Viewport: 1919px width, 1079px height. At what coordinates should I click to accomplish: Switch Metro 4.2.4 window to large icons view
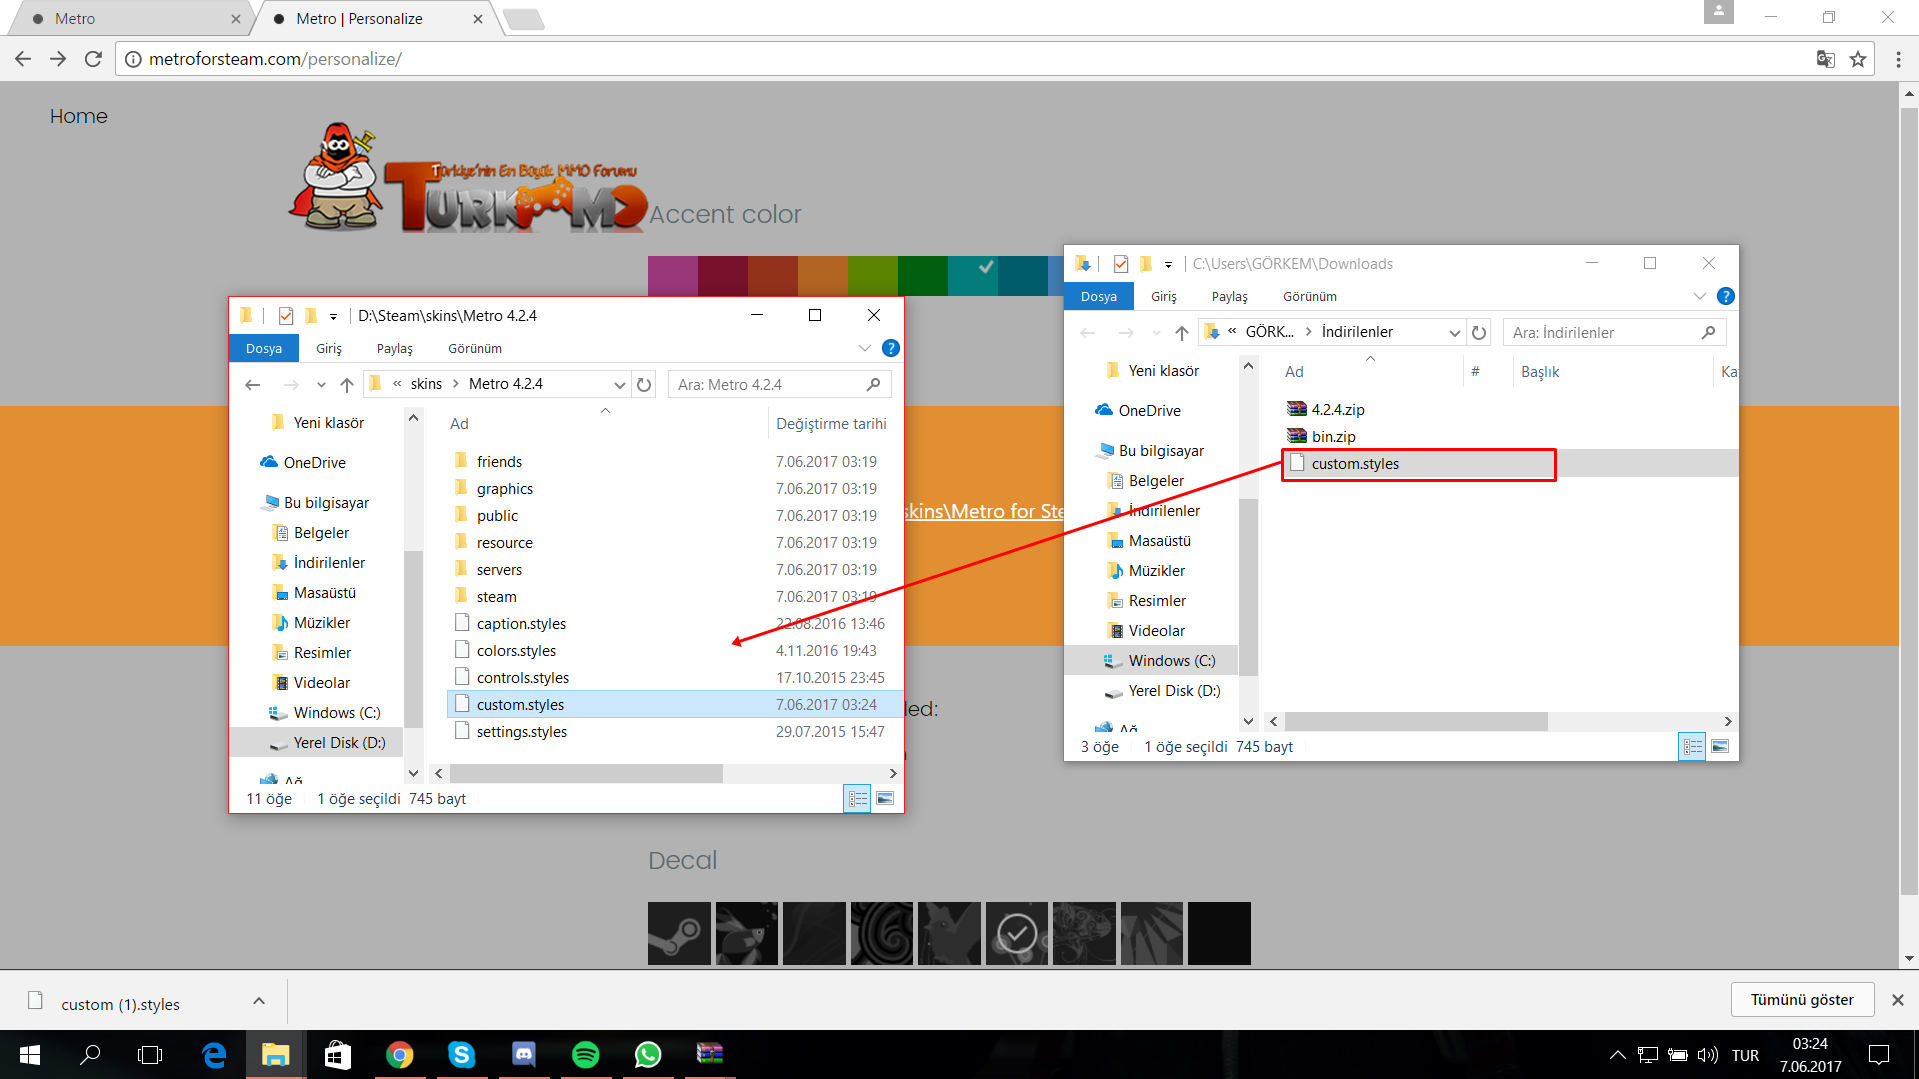click(885, 798)
